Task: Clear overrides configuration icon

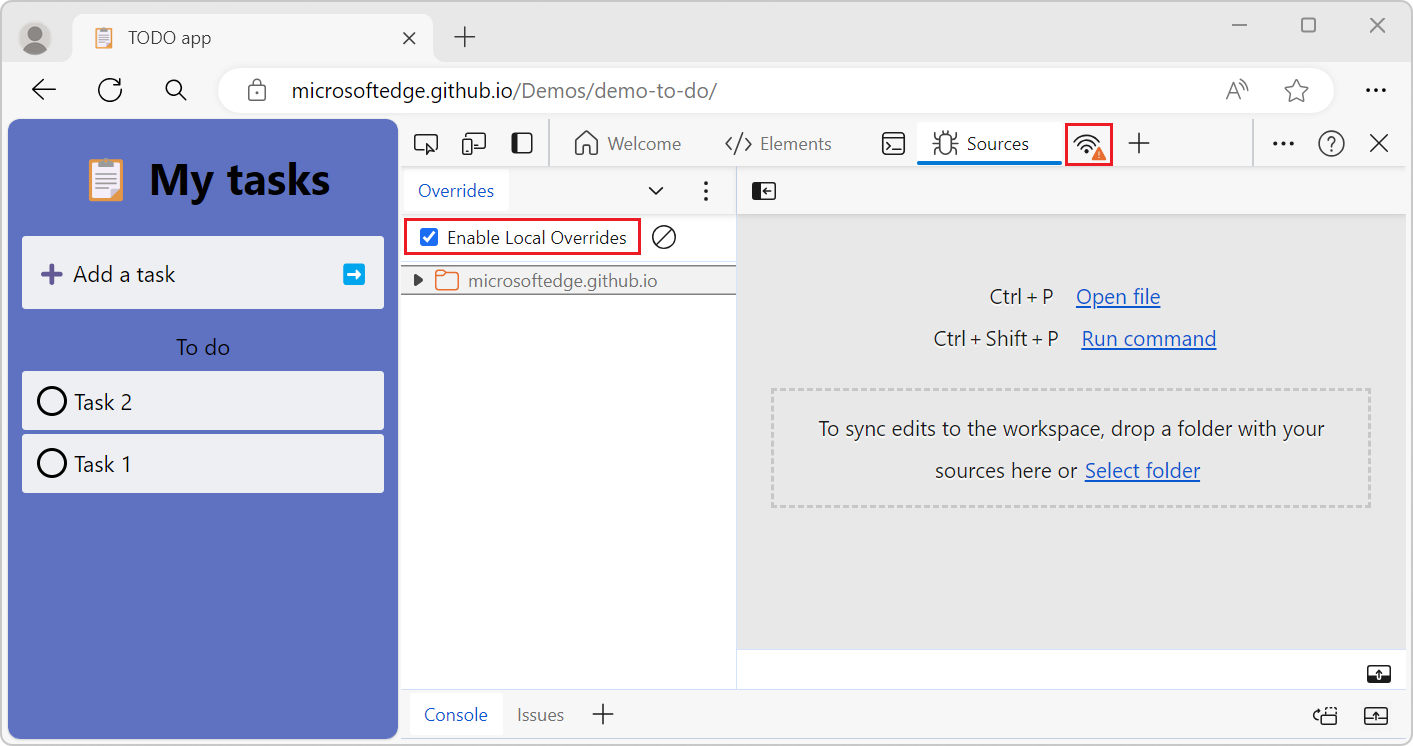Action: (664, 237)
